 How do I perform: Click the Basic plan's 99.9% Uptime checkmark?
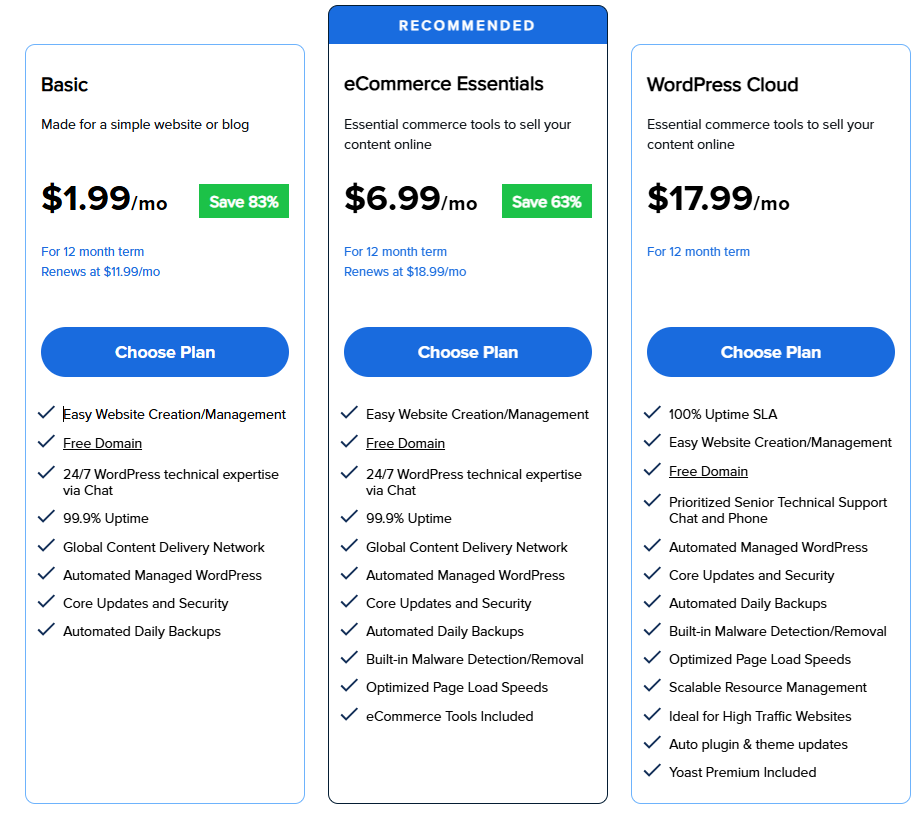coord(46,517)
